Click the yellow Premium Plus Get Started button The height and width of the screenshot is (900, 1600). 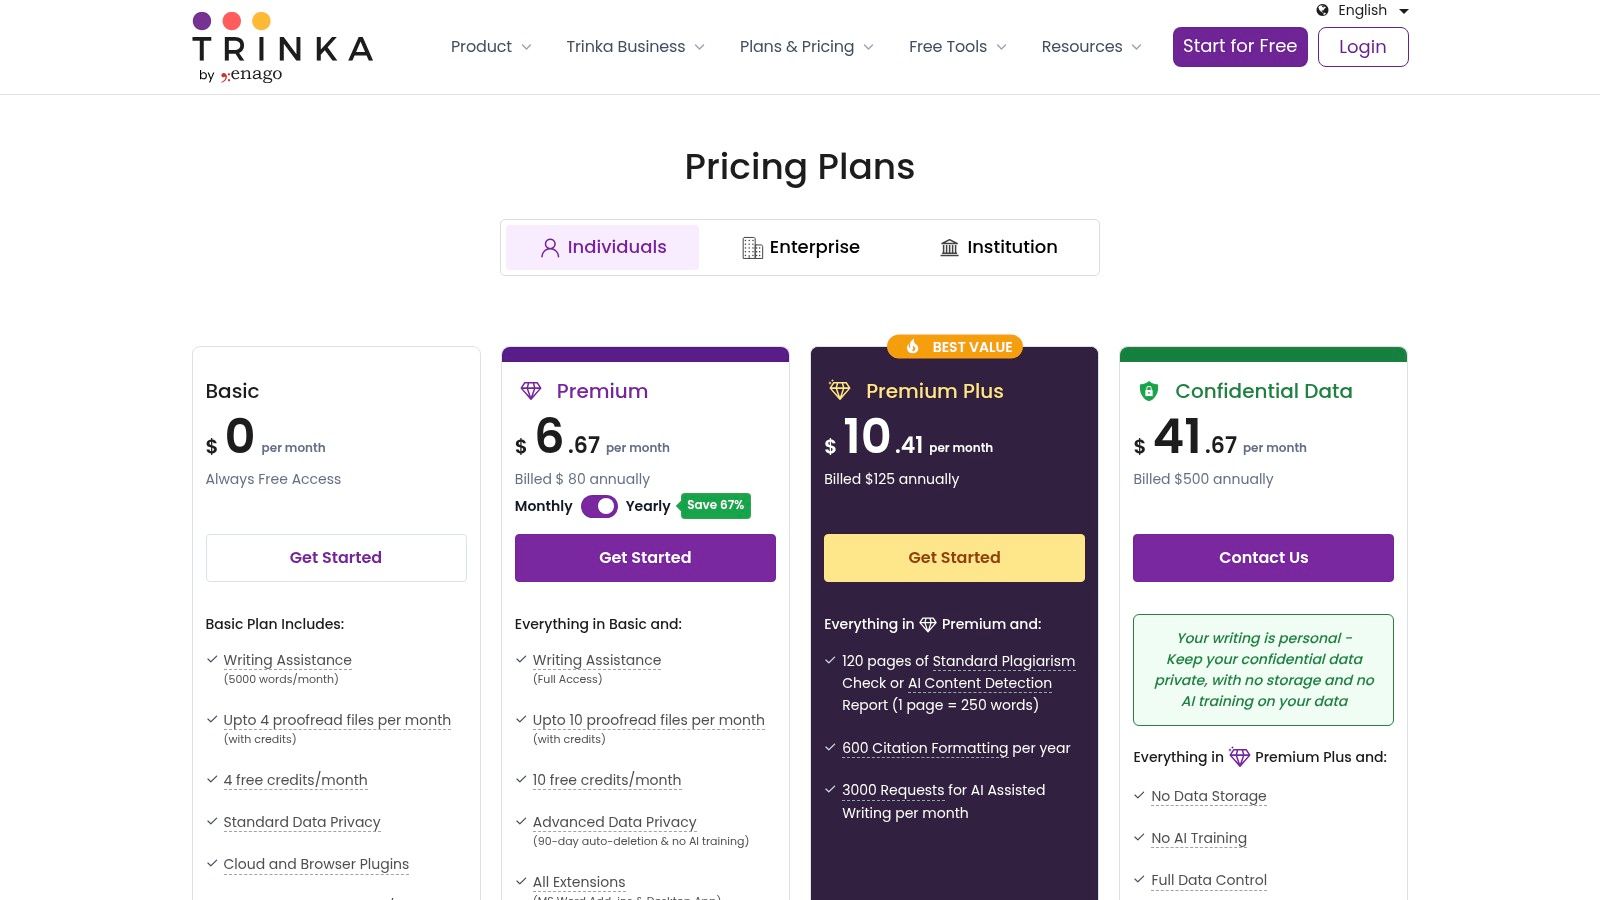(954, 558)
